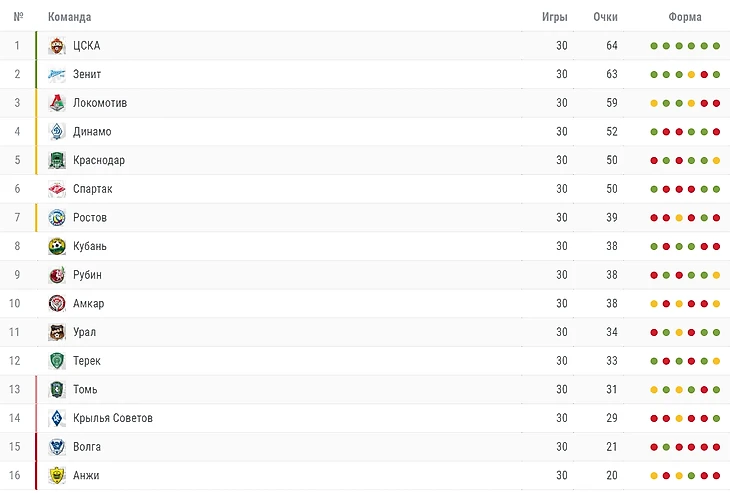Viewport: 730px width, 493px height.
Task: Click the Зенит club crest
Action: (57, 74)
